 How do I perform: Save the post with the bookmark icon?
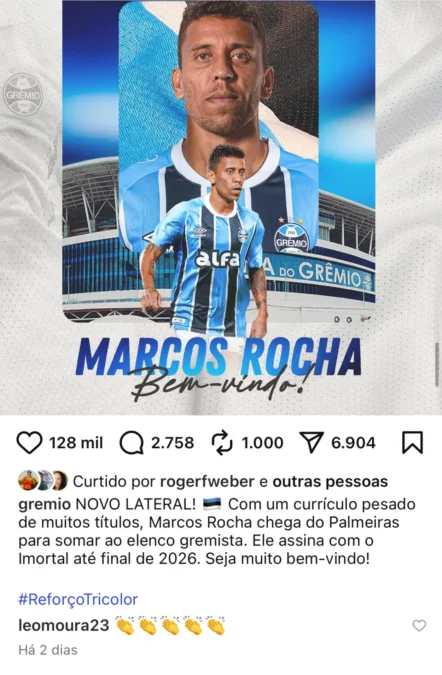click(x=412, y=443)
